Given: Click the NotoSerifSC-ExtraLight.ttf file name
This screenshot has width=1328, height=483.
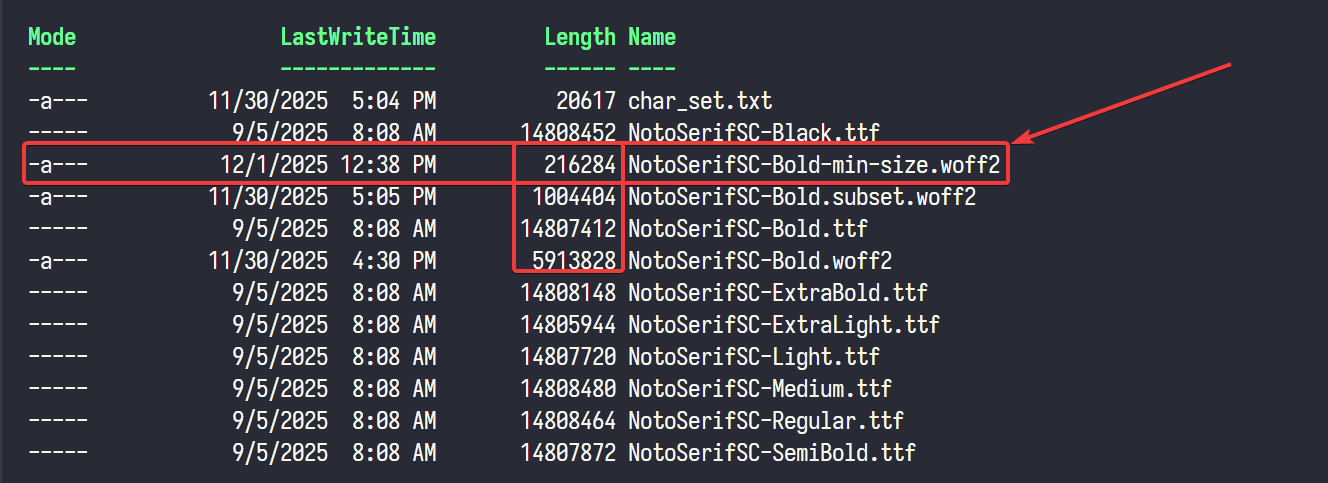Looking at the screenshot, I should (x=784, y=325).
